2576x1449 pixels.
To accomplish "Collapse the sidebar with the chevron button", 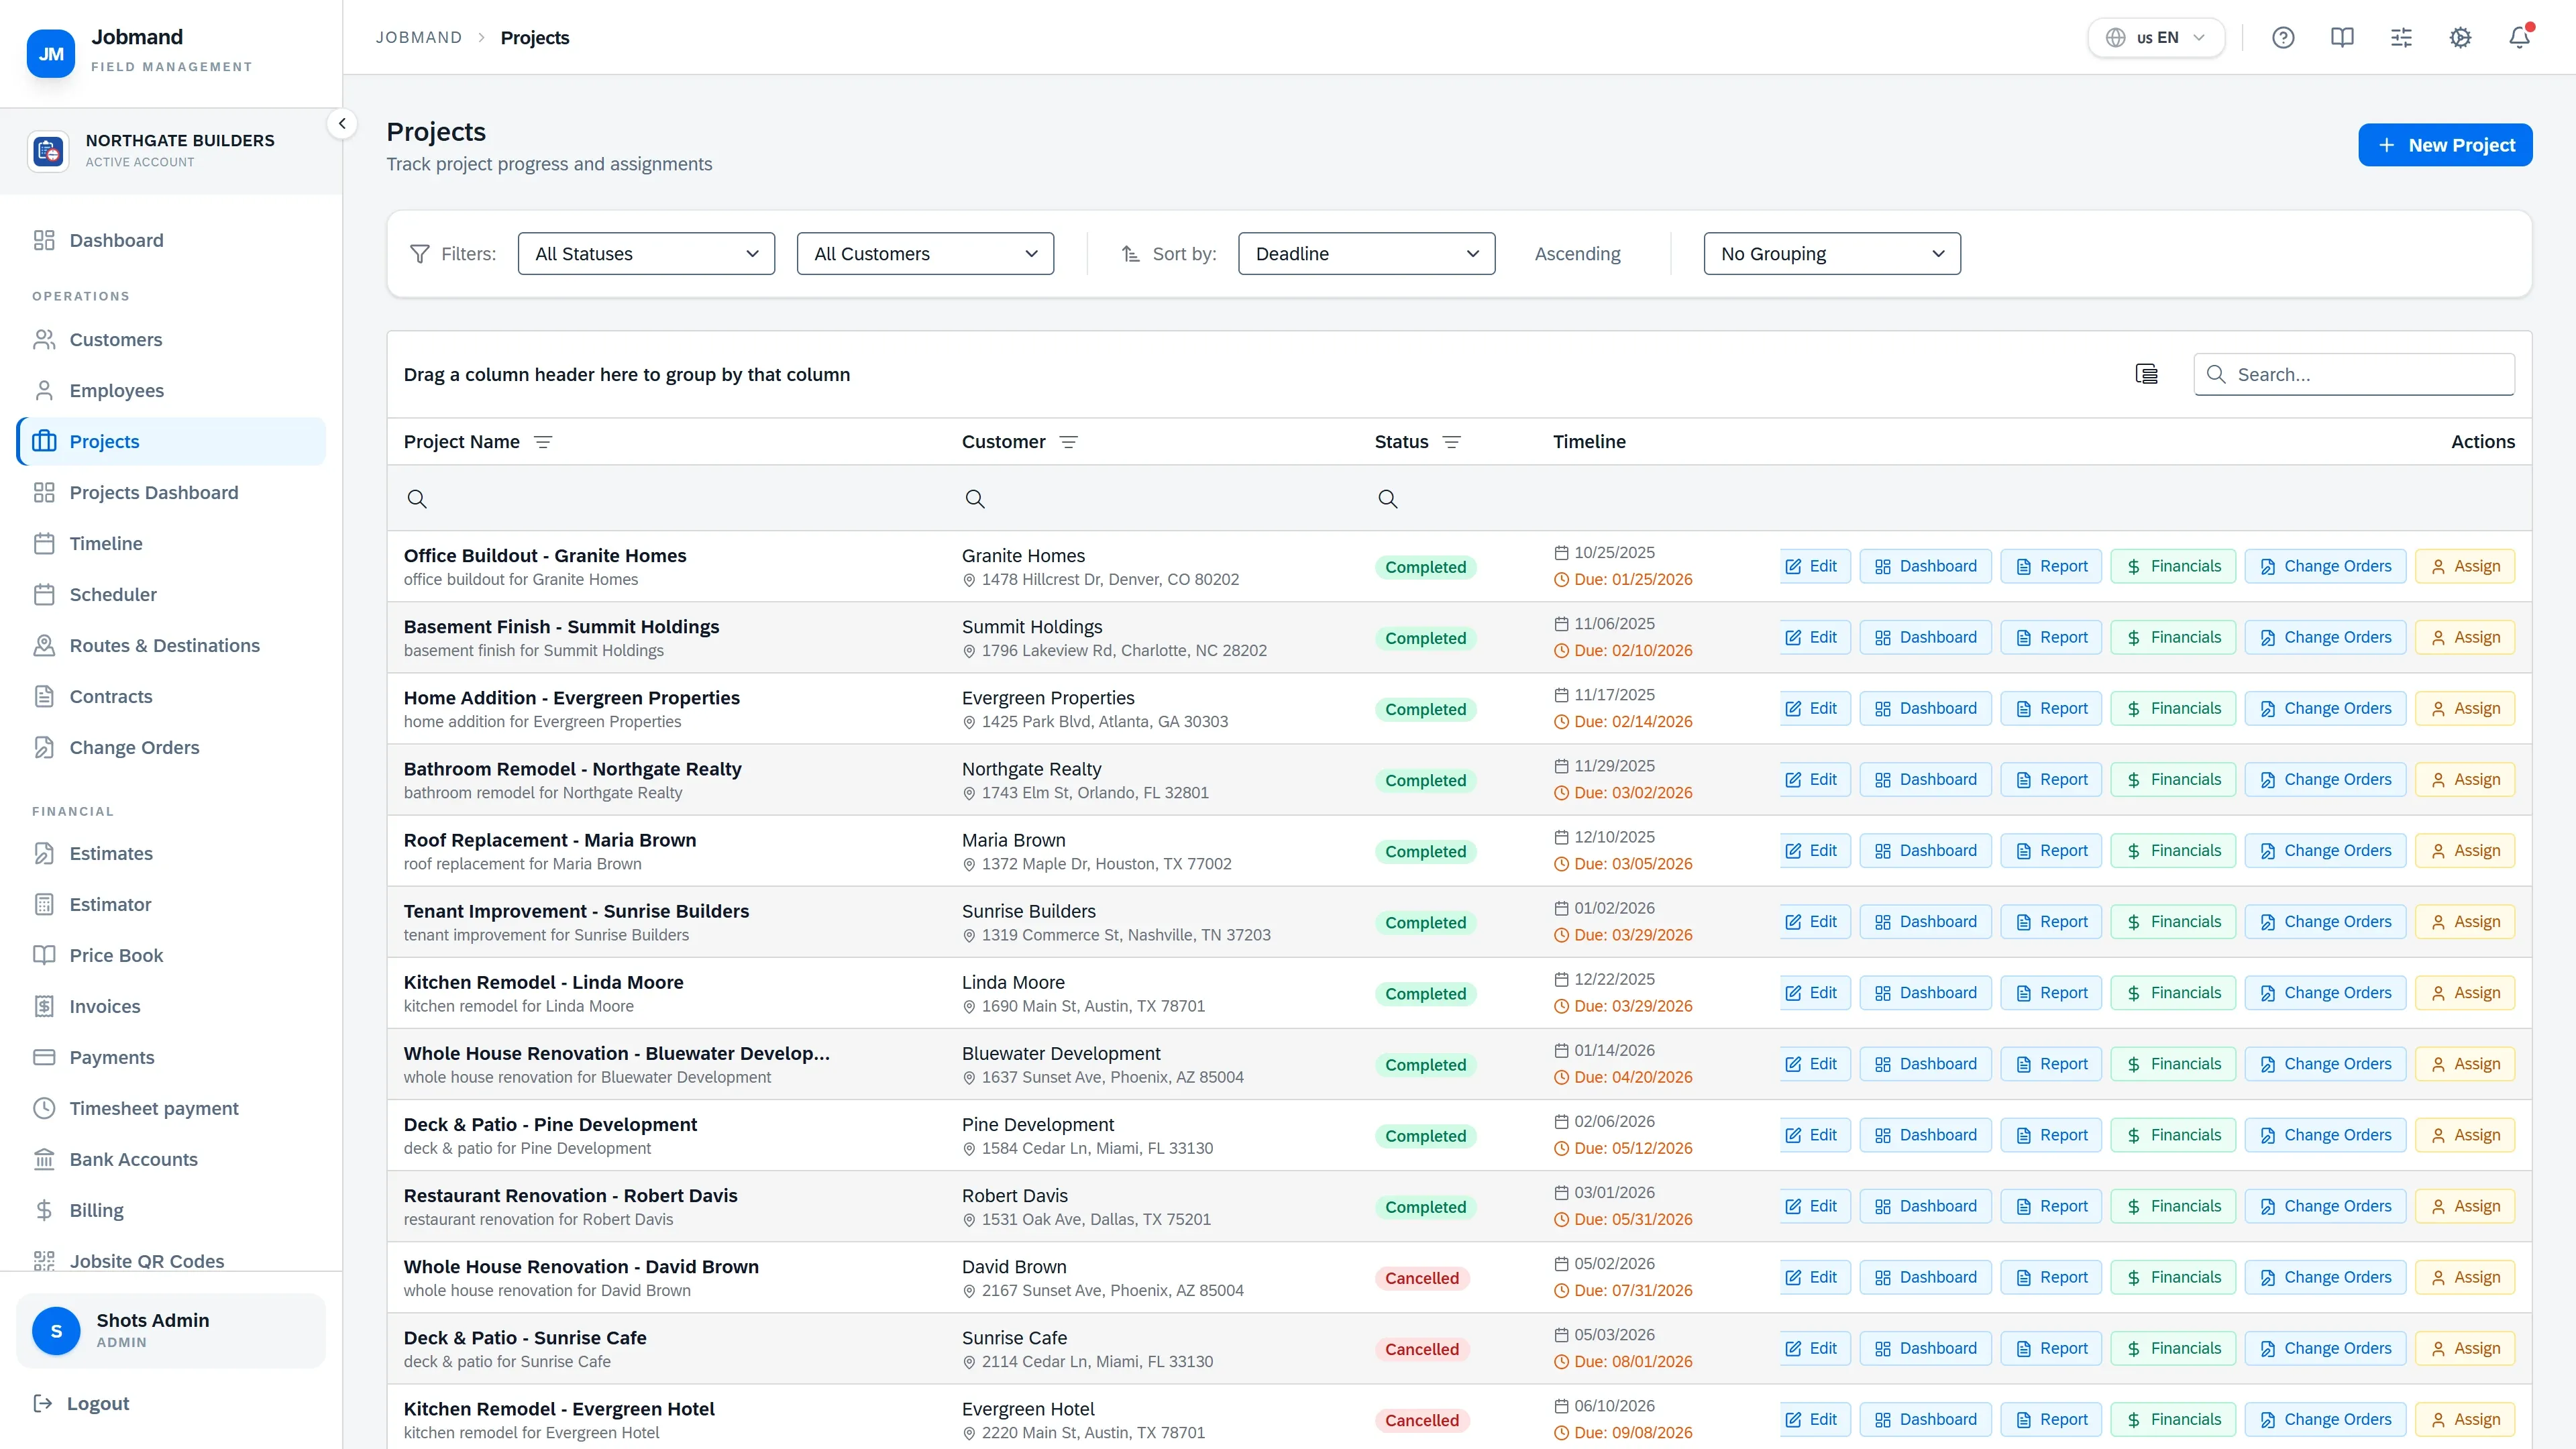I will click(x=342, y=124).
